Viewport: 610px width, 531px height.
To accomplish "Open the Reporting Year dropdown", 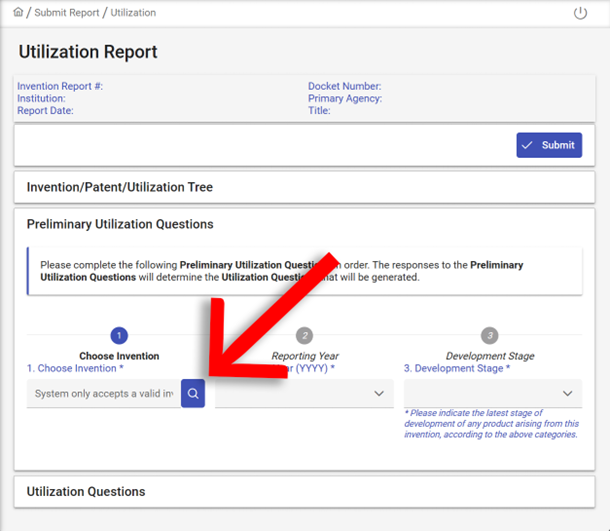I will click(304, 393).
